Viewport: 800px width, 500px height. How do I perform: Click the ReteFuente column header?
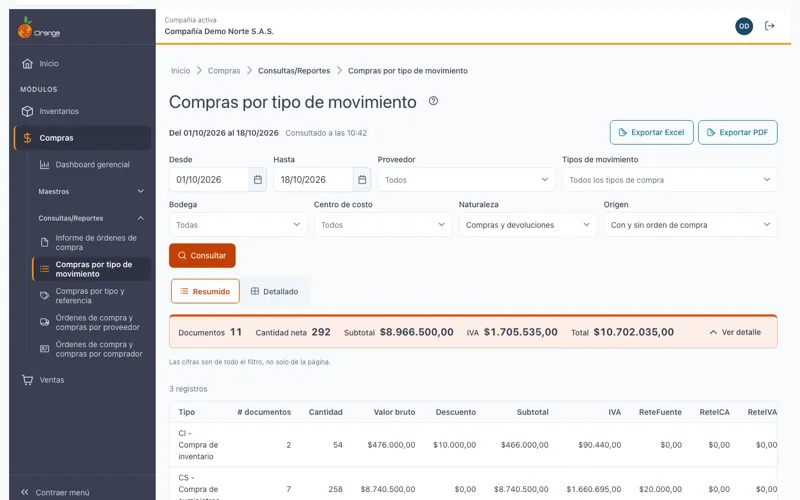(660, 412)
